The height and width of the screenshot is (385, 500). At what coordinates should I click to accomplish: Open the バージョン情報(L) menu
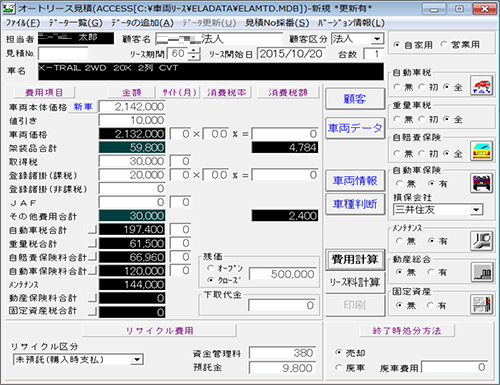click(351, 23)
